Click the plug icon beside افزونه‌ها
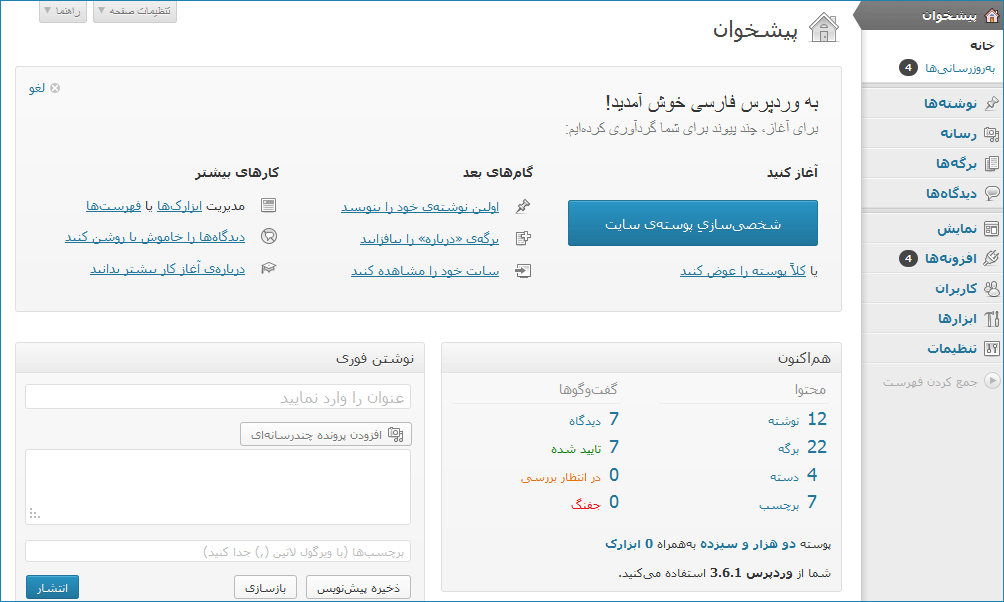 point(991,258)
